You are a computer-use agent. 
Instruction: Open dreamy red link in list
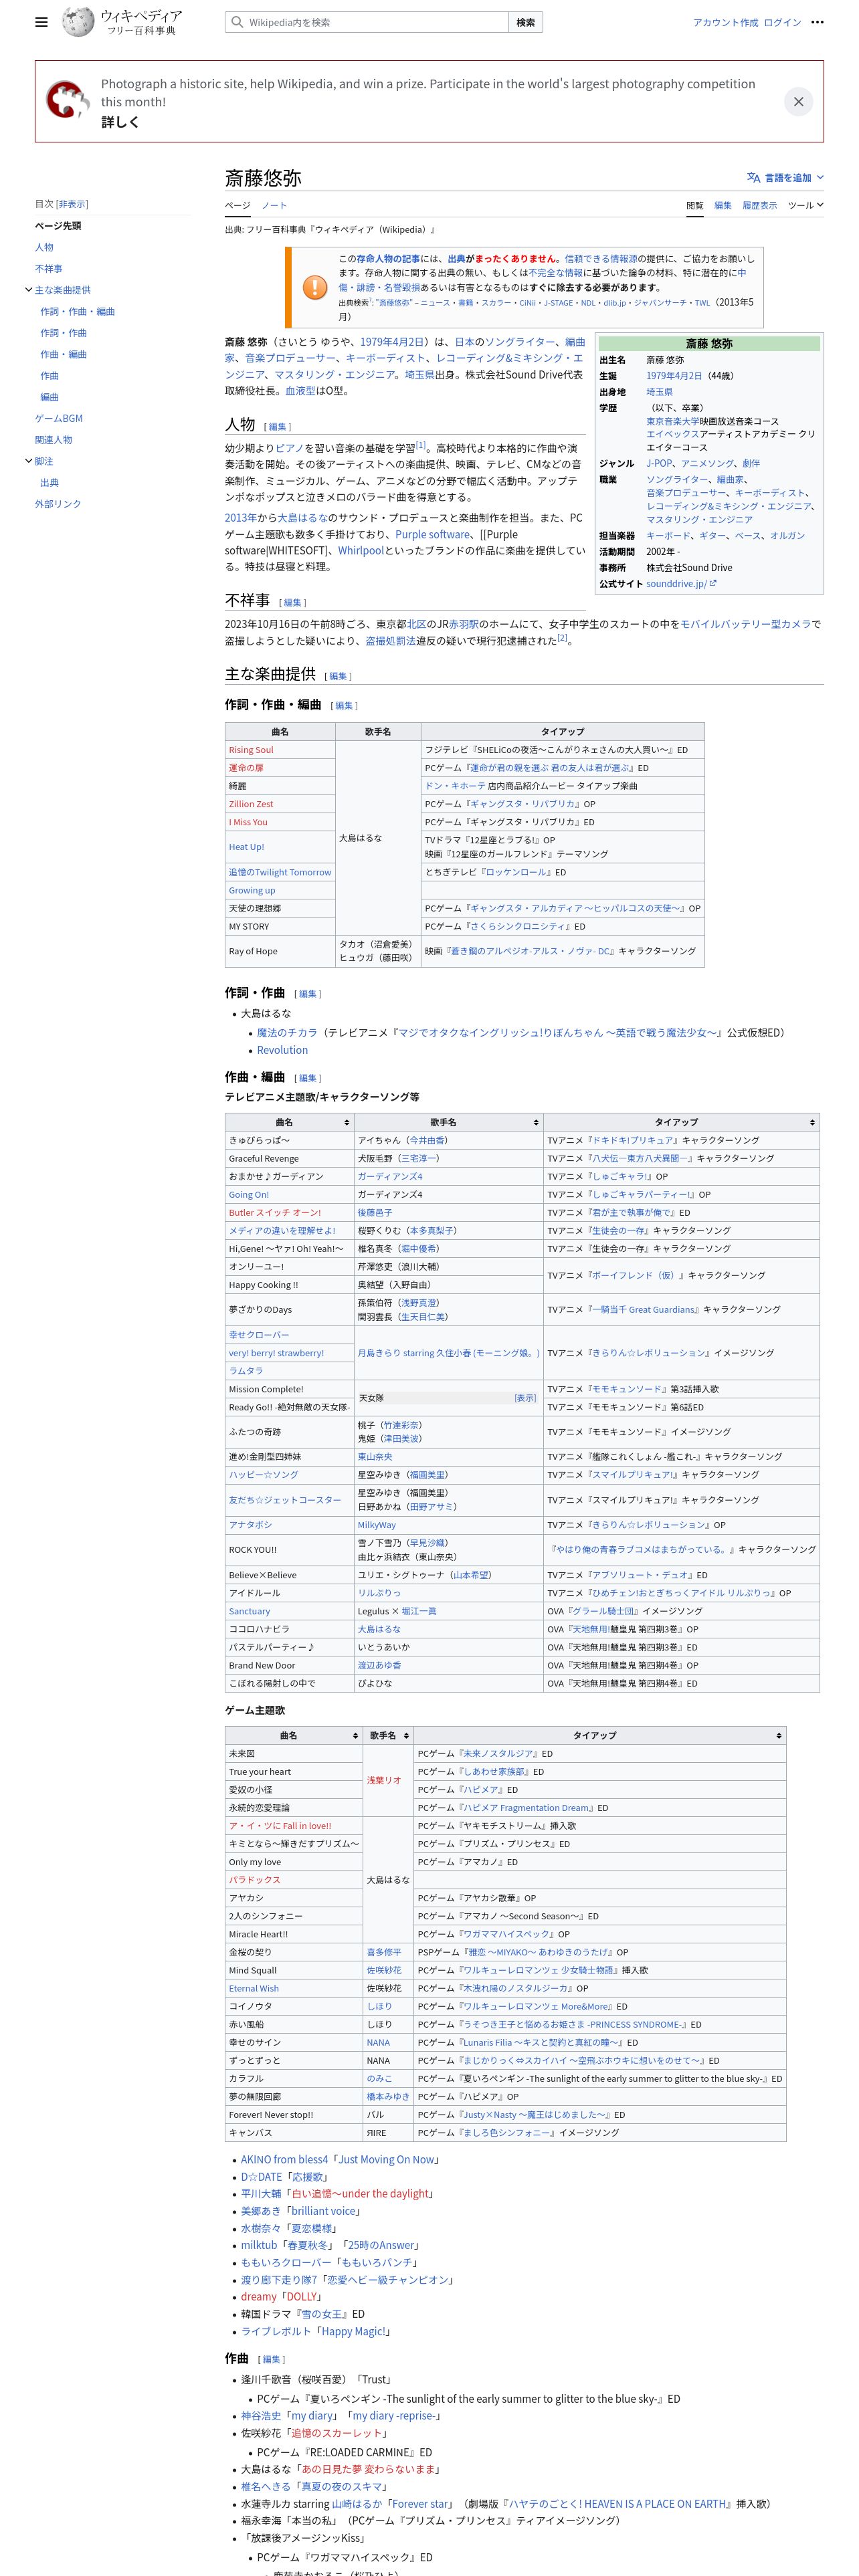click(258, 2296)
